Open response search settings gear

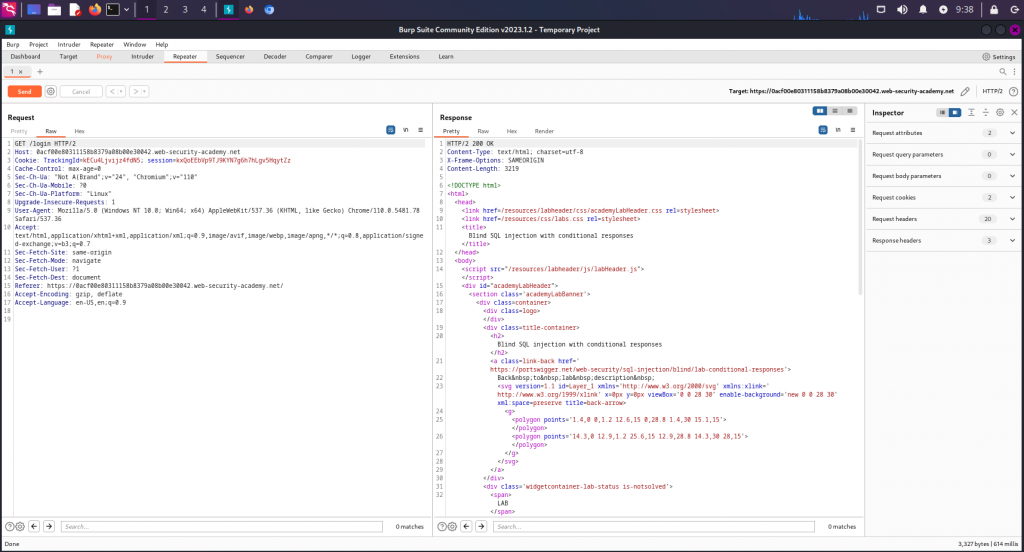[452, 527]
